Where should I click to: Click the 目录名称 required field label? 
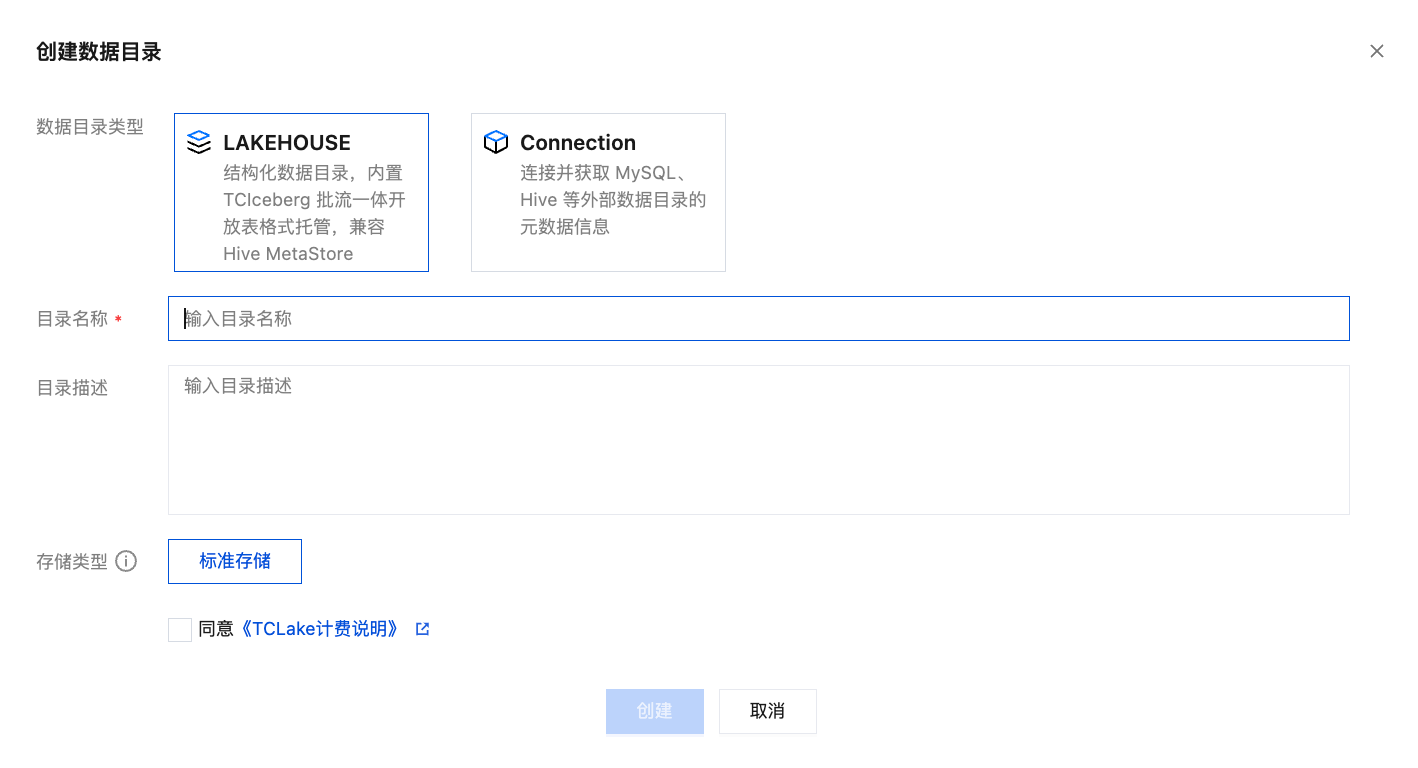point(72,320)
